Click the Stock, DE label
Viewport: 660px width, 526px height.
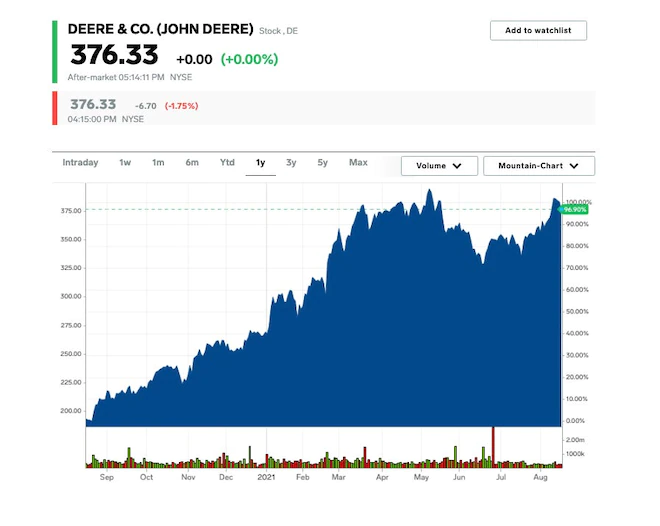(x=278, y=31)
